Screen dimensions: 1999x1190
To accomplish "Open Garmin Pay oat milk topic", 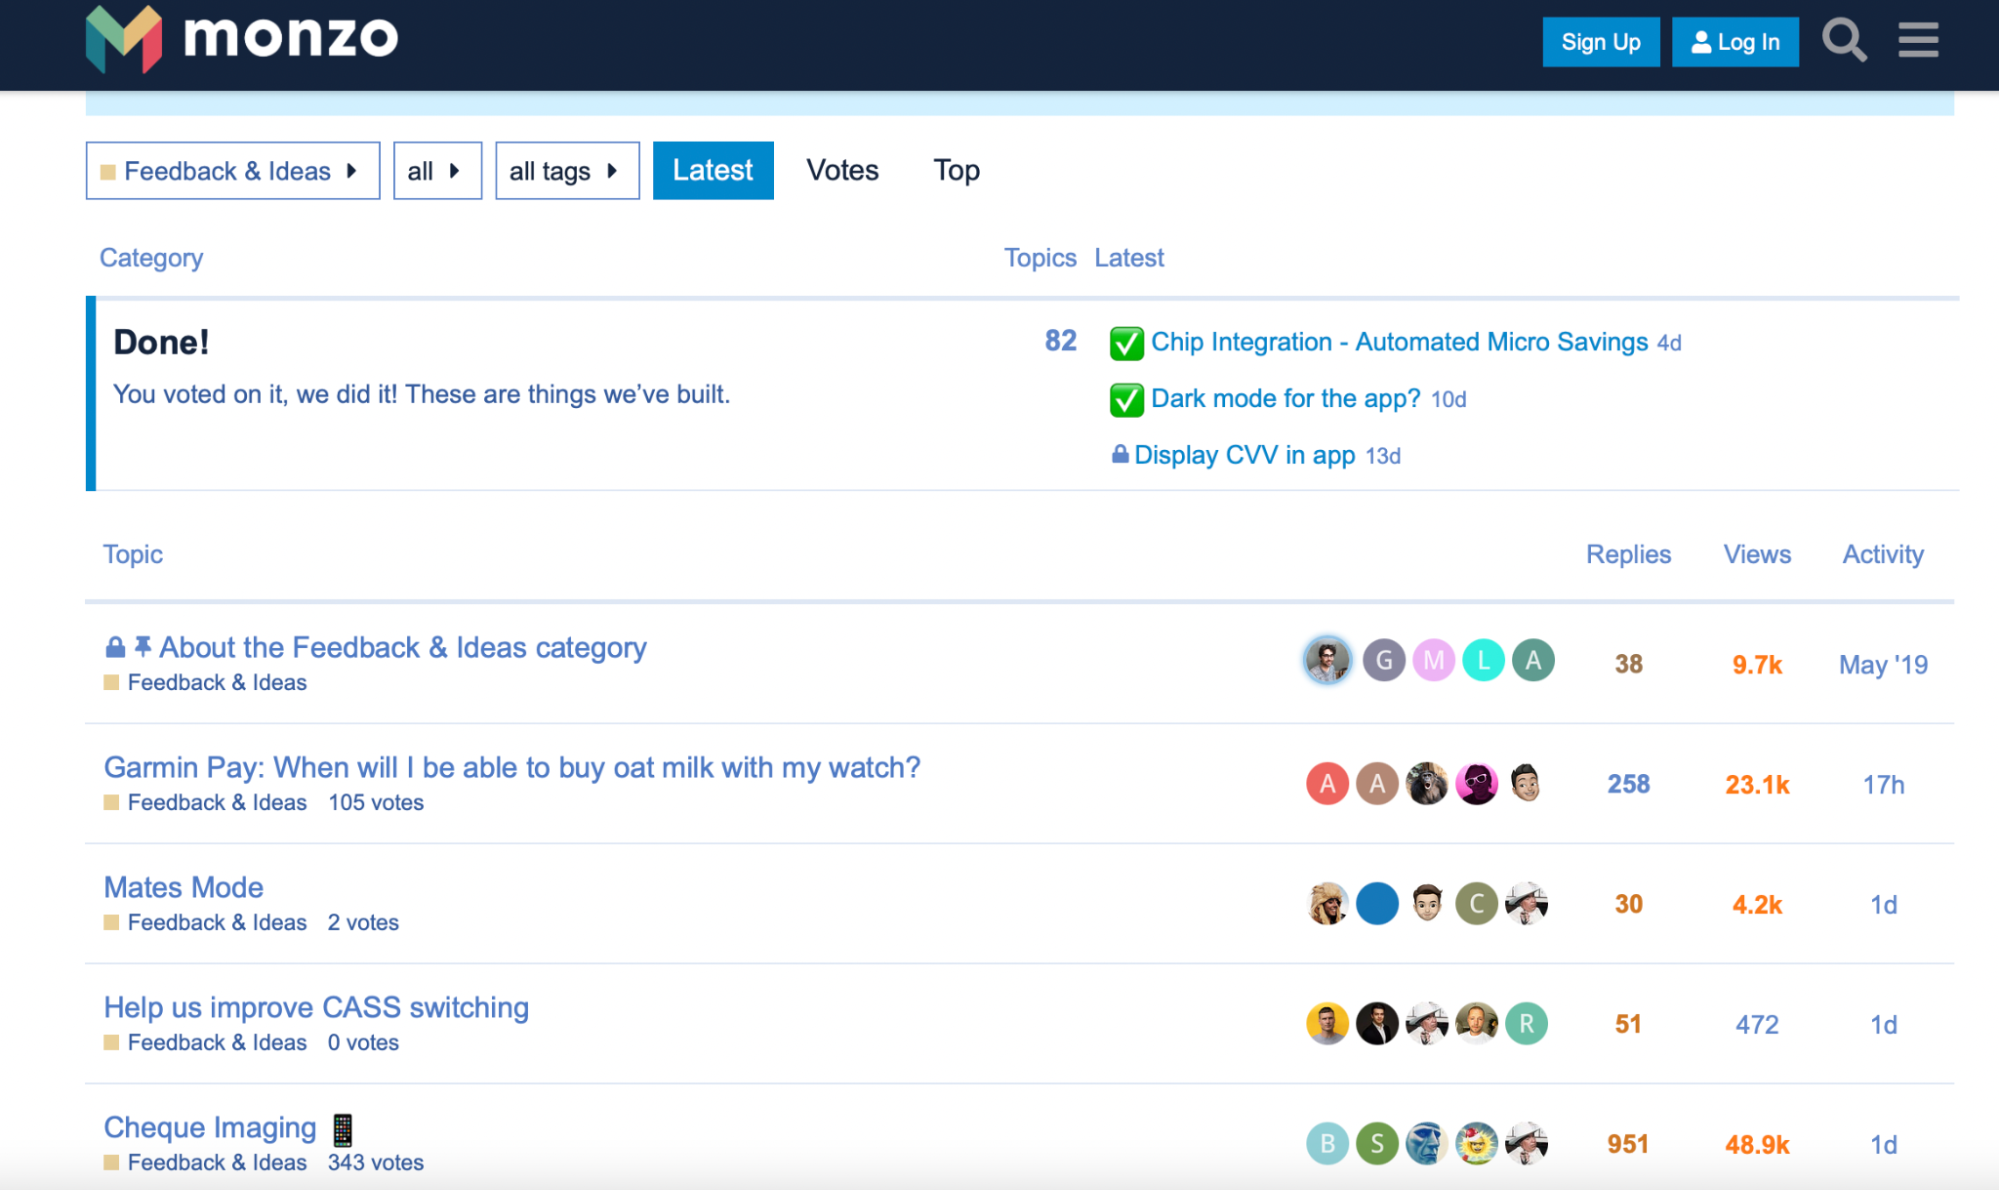I will [x=511, y=766].
